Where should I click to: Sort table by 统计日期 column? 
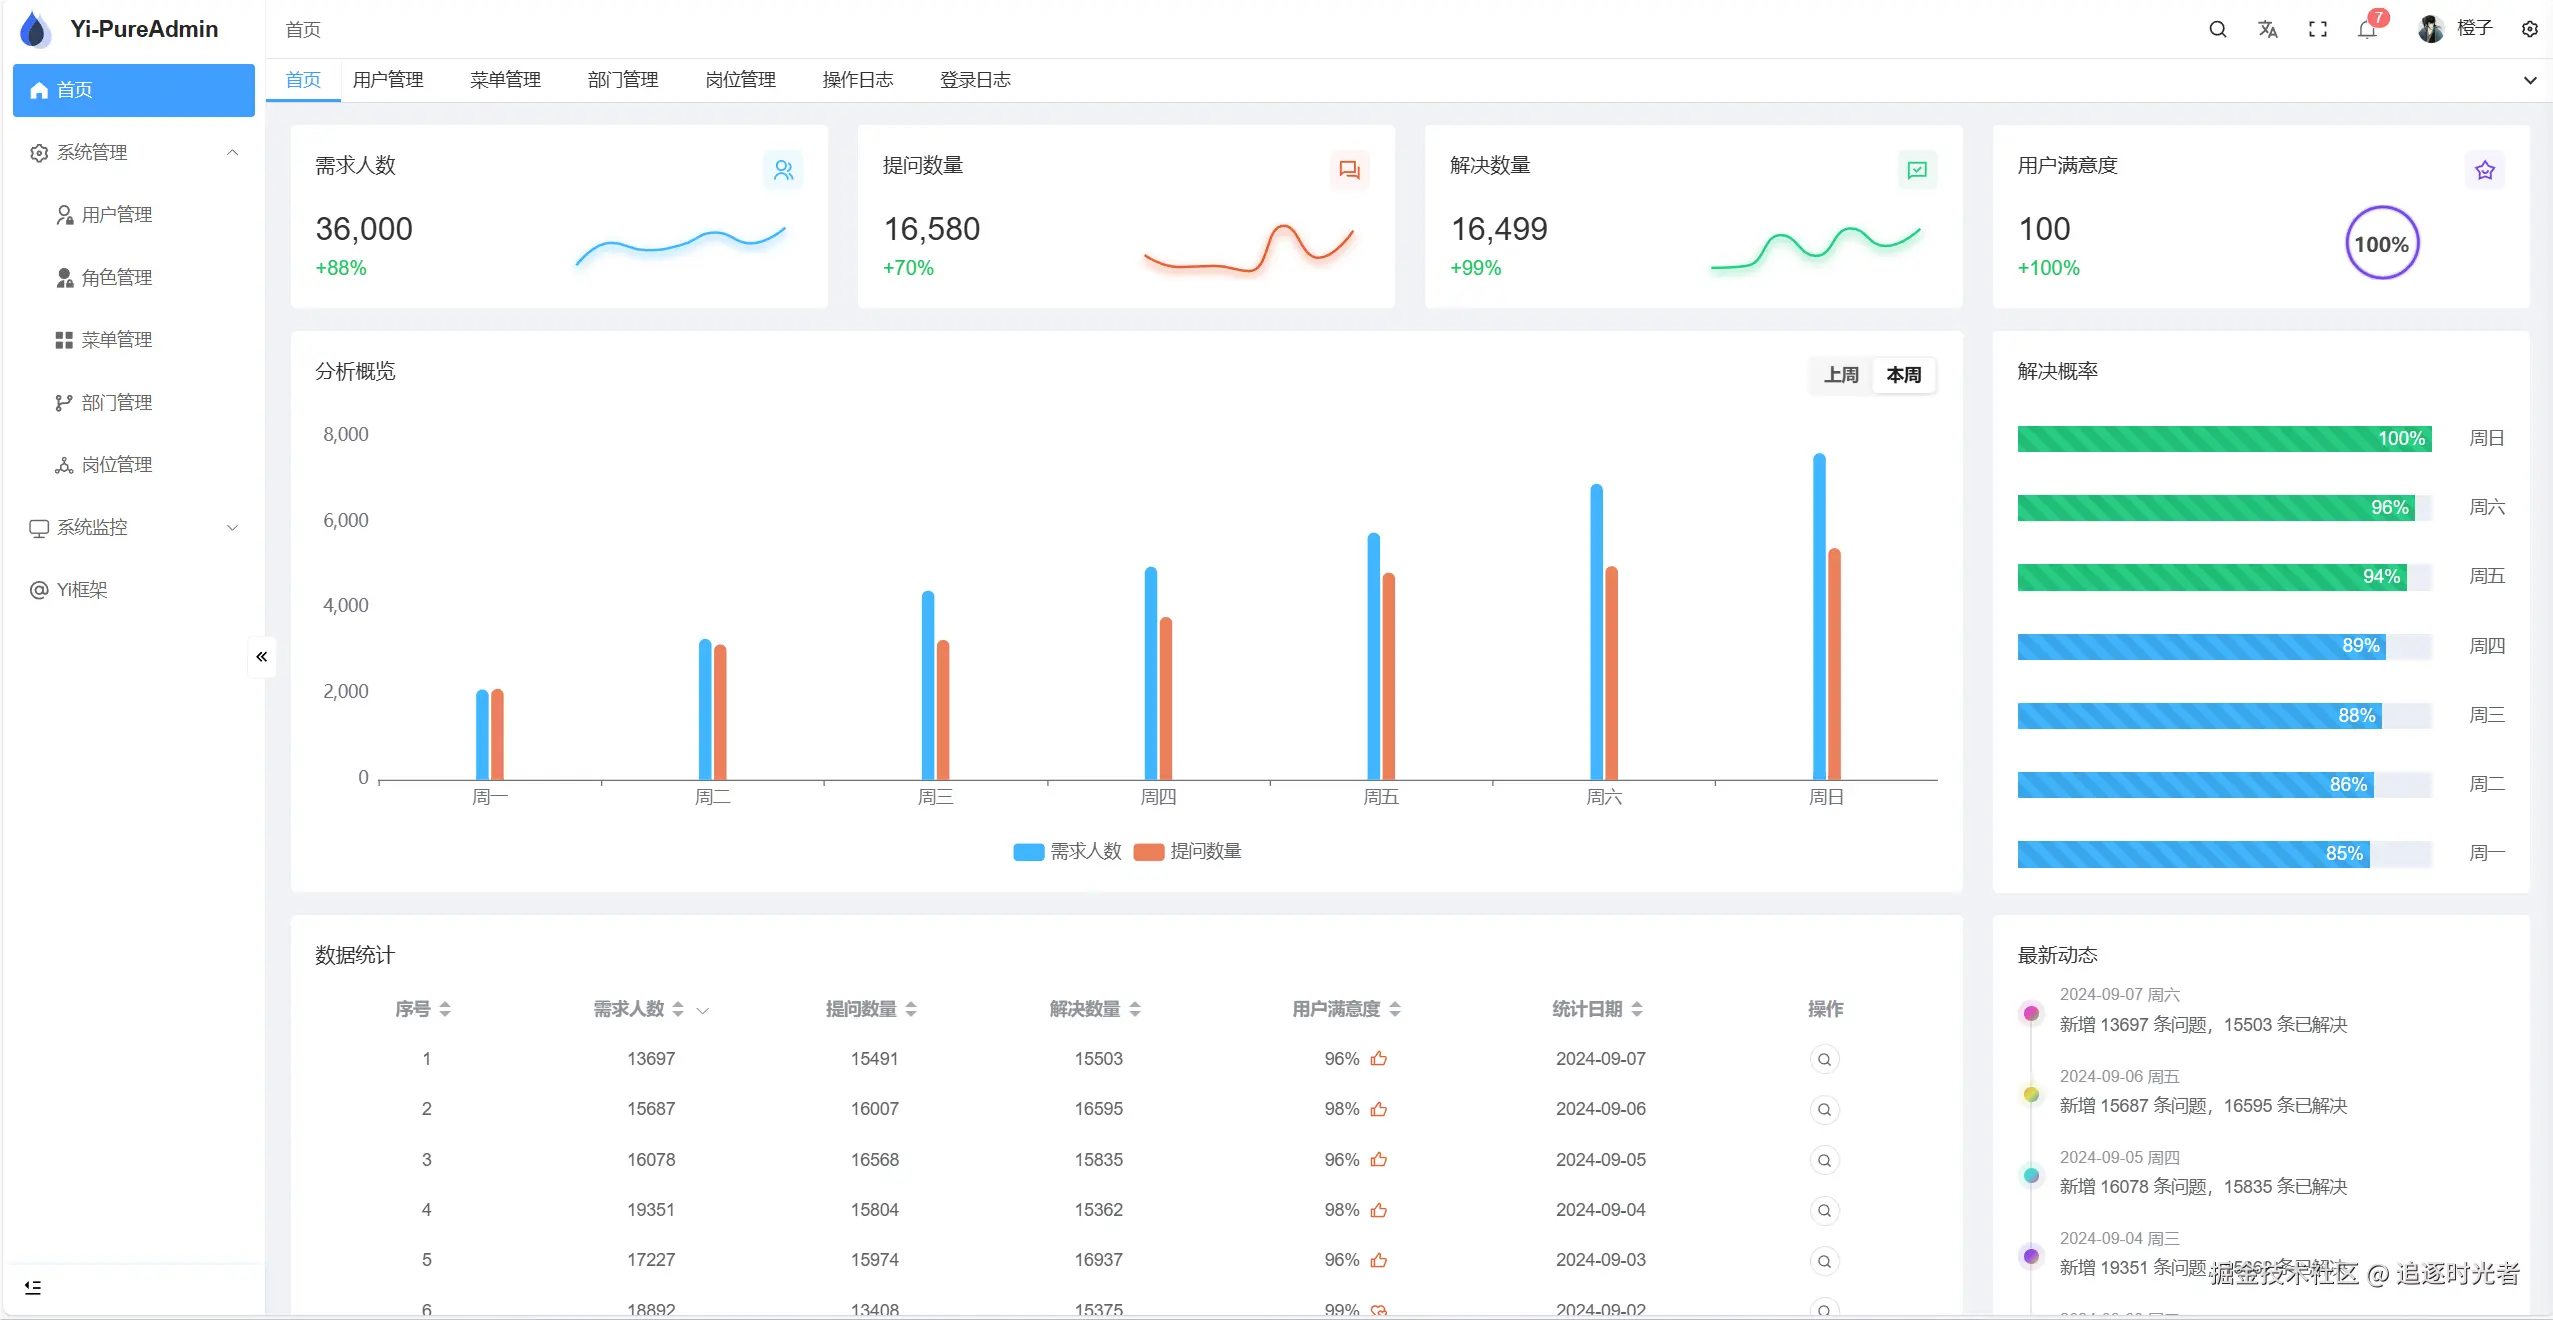point(1597,1009)
